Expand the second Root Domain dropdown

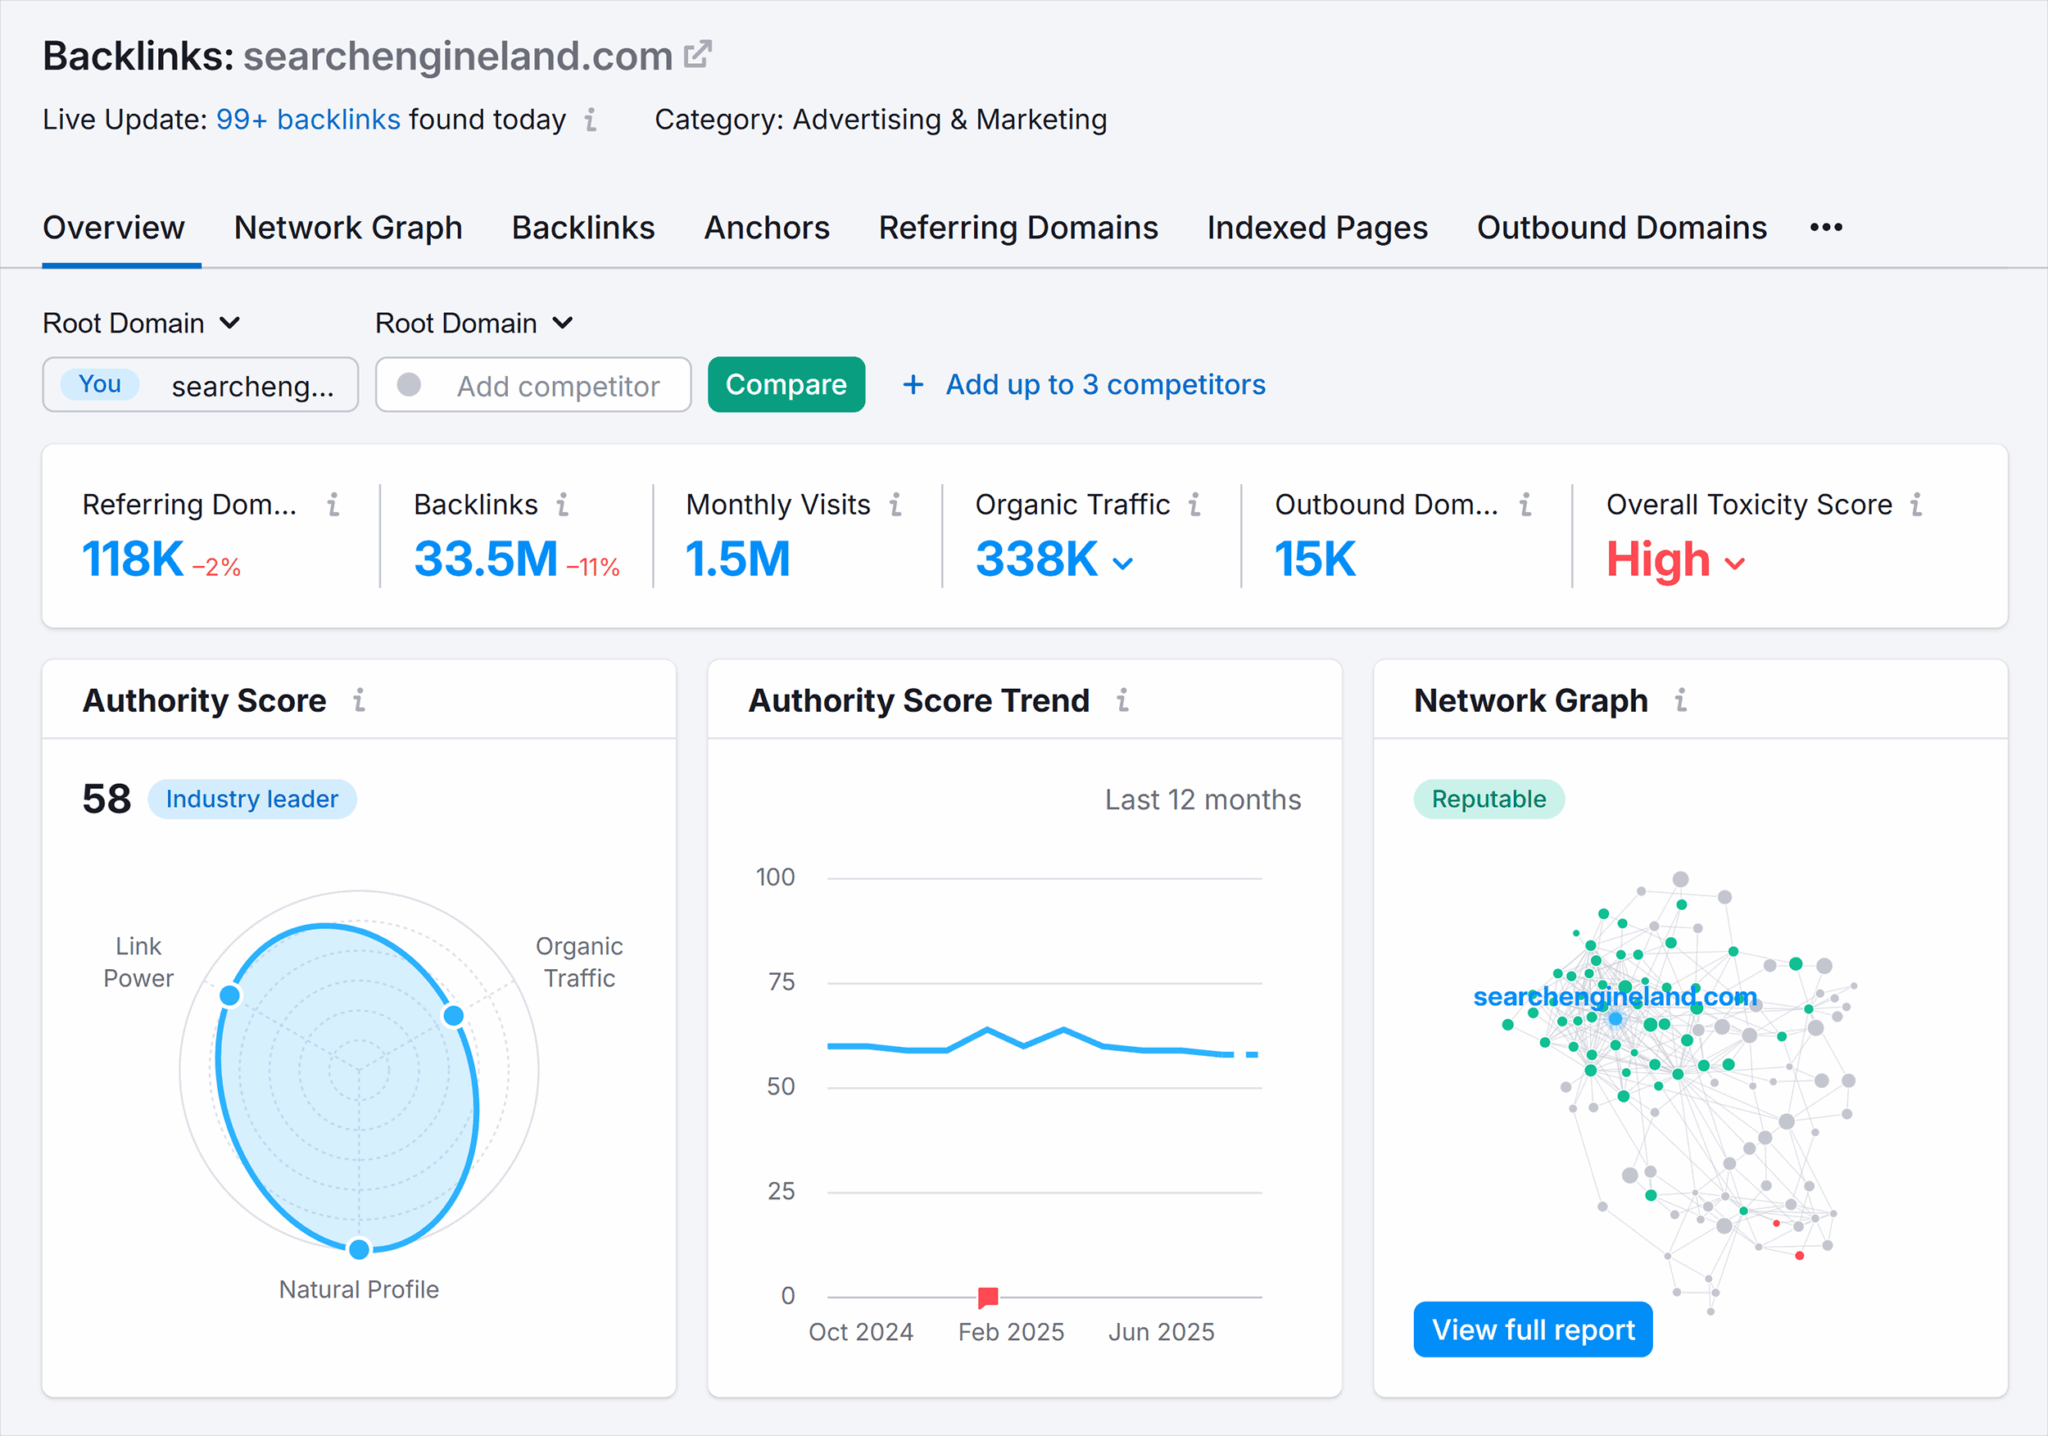coord(474,323)
